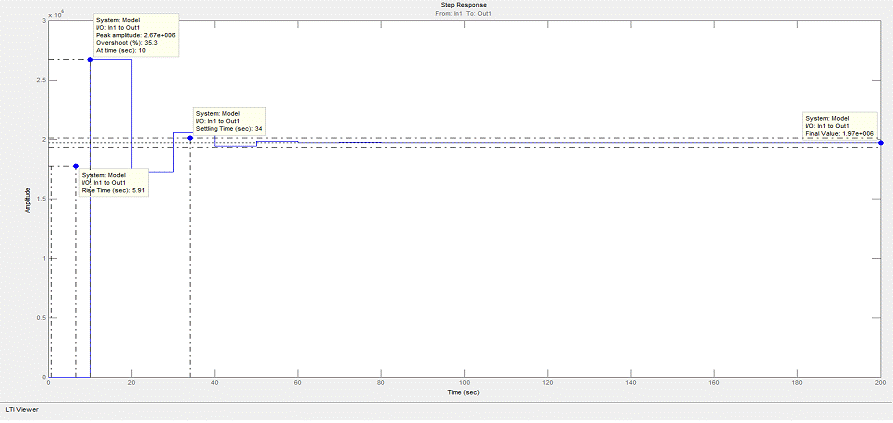Click the 0.5 tick label on amplitude axis
This screenshot has height=423, width=893.
(41, 317)
